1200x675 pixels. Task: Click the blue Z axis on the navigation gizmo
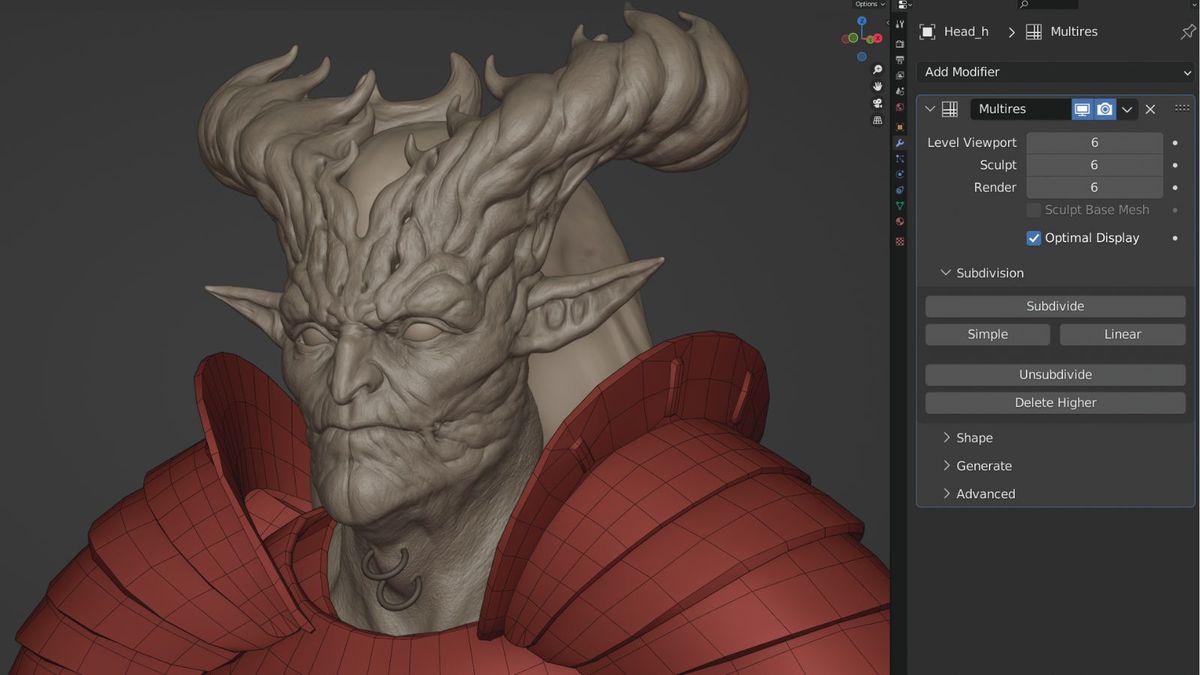click(x=862, y=21)
